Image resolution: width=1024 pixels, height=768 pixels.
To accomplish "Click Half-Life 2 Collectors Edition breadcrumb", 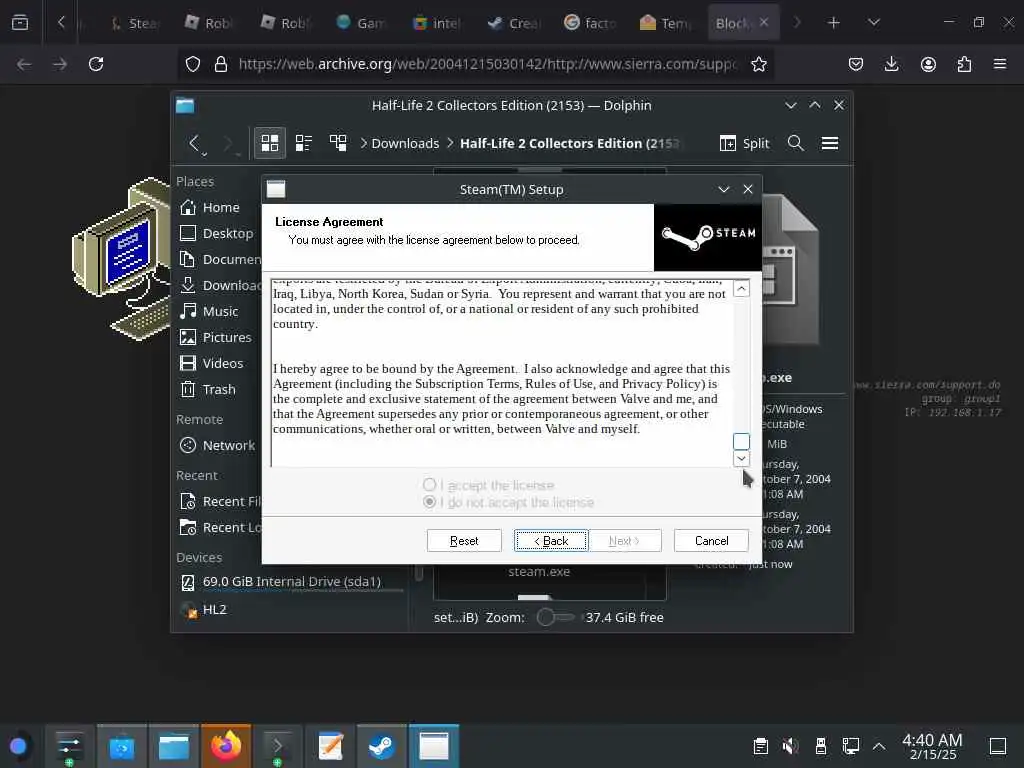I will (x=569, y=143).
